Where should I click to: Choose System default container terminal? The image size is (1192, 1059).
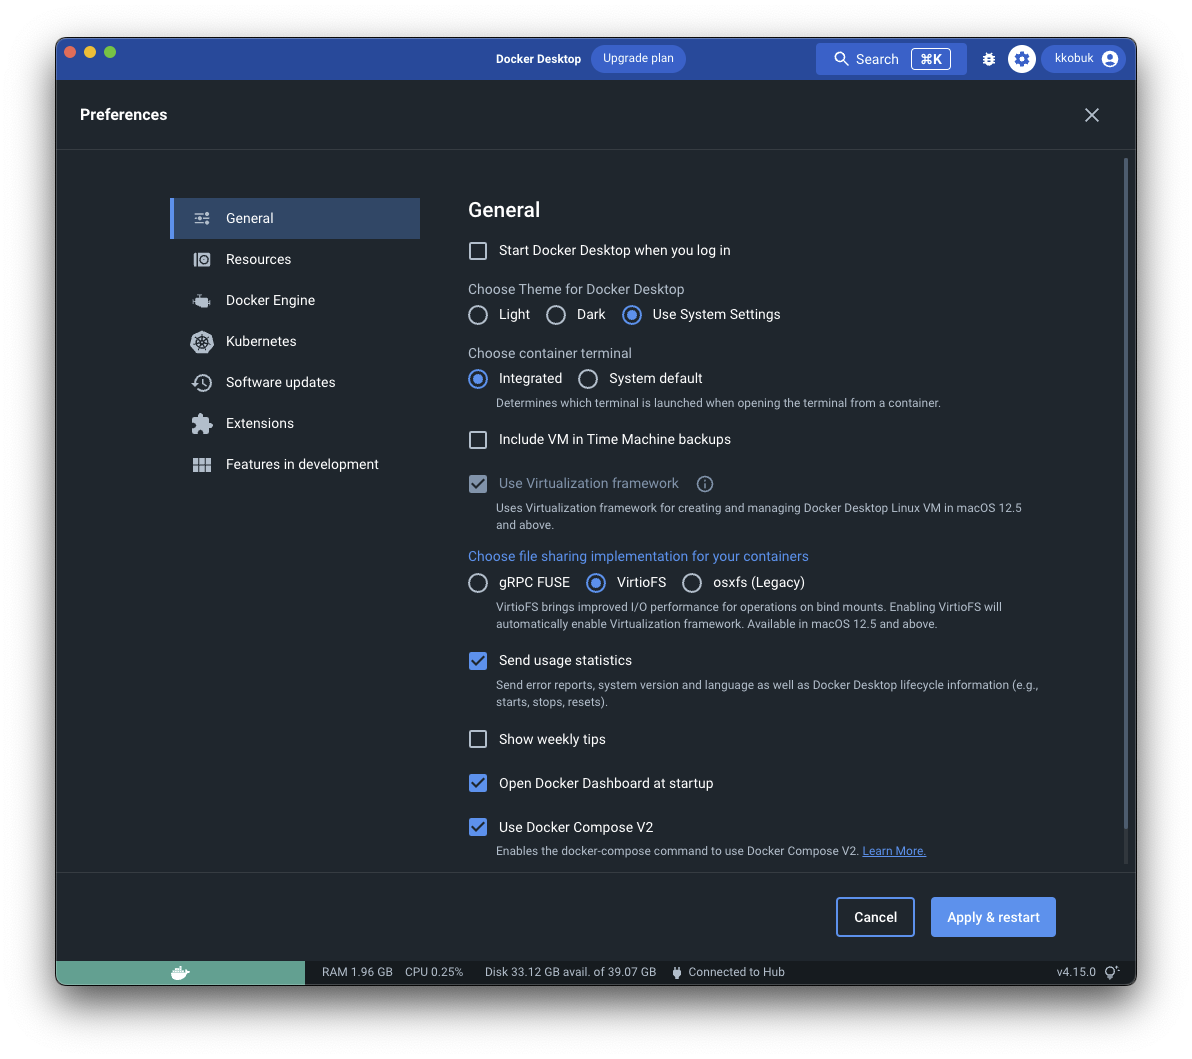click(588, 379)
